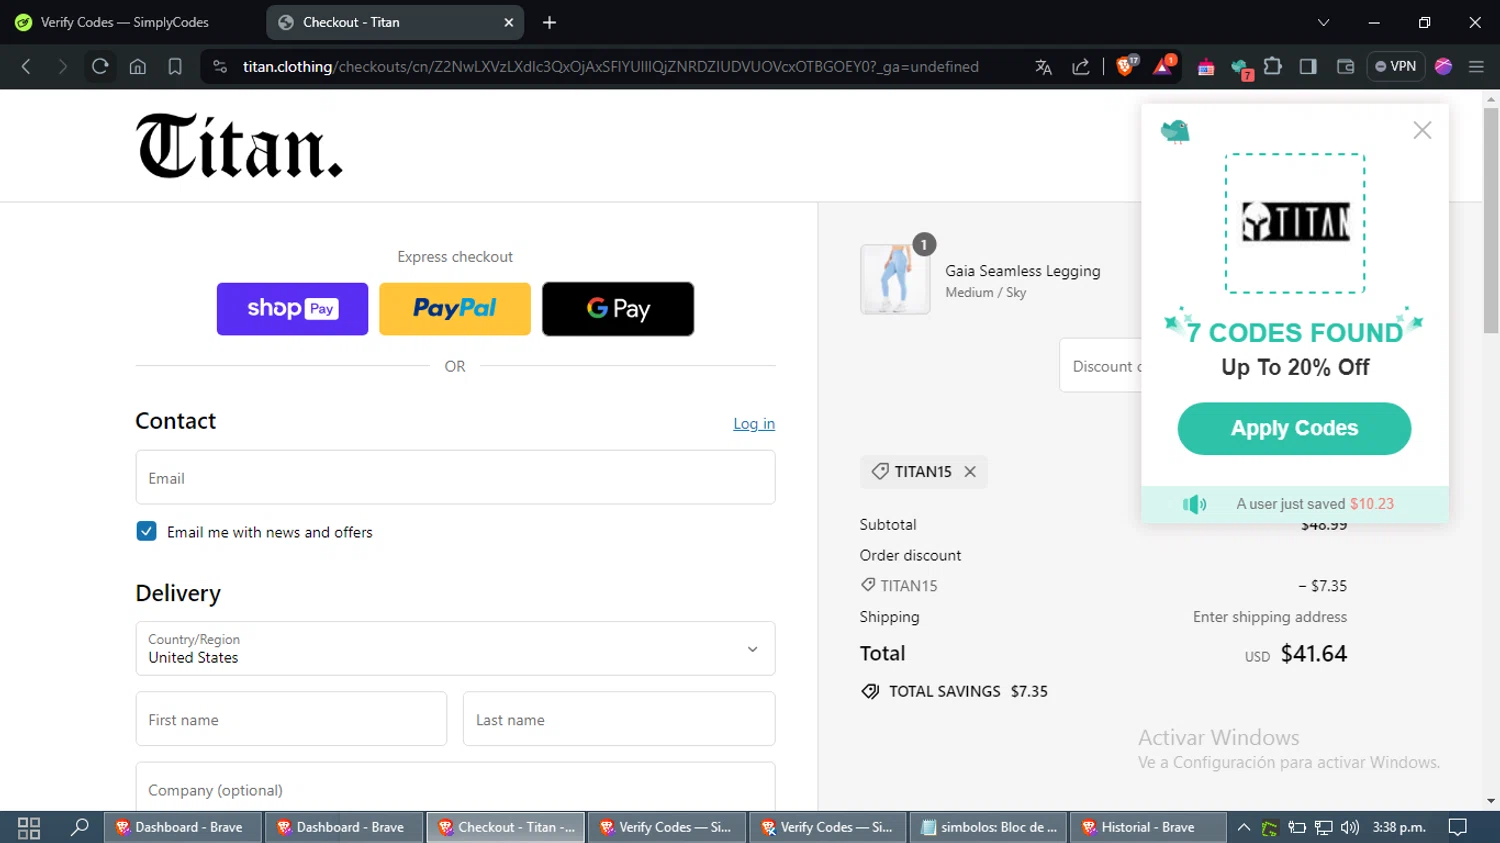Open the translate page icon
Image resolution: width=1500 pixels, height=843 pixels.
1044,67
